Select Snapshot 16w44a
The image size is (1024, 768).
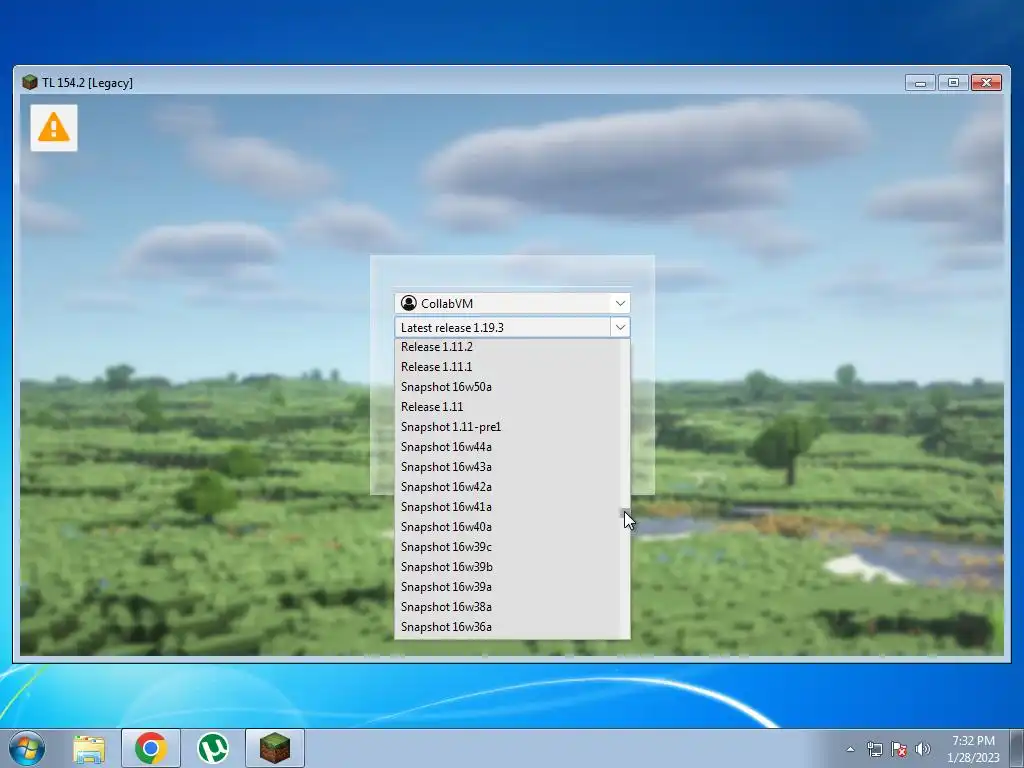pyautogui.click(x=507, y=447)
